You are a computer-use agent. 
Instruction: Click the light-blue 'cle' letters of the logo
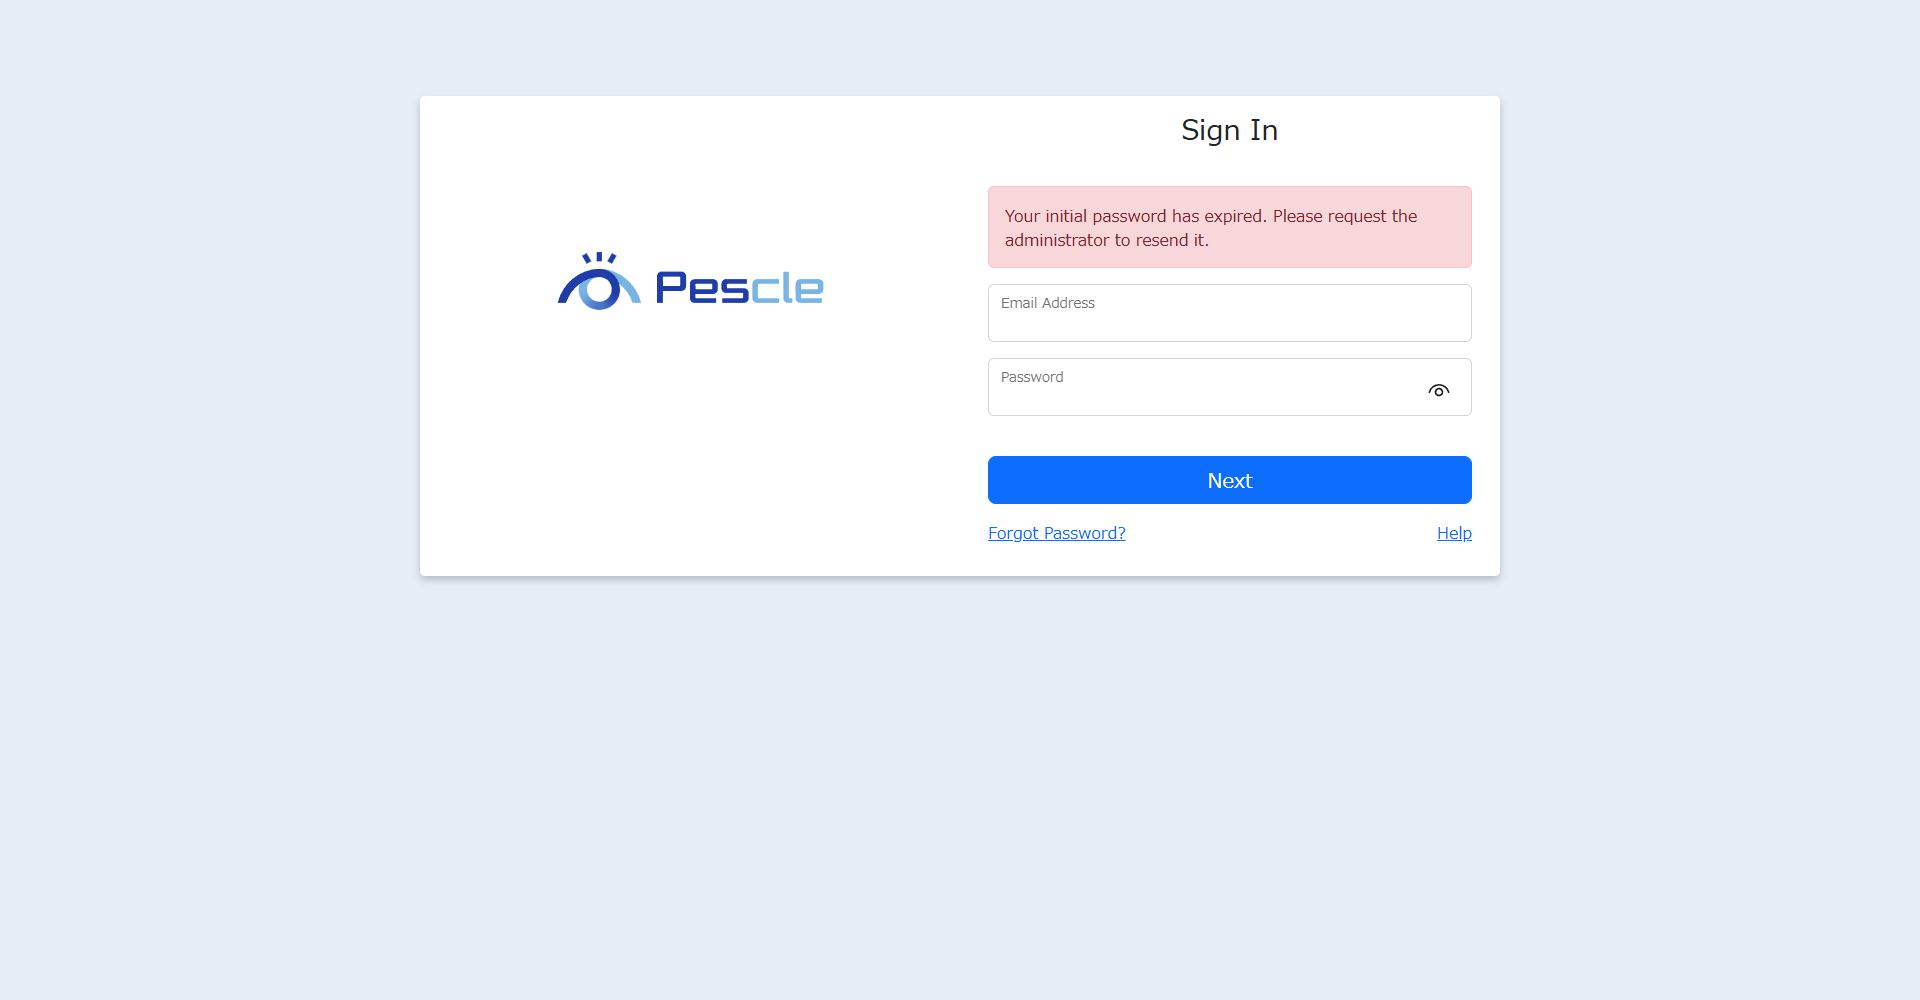click(788, 288)
